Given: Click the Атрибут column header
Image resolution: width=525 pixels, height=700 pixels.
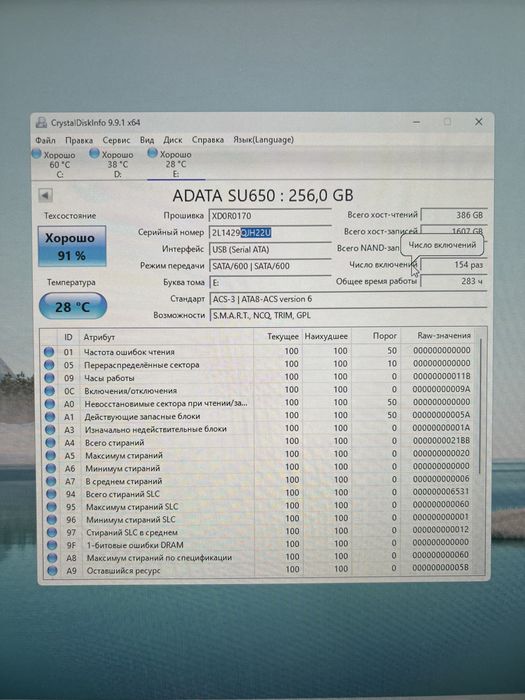Looking at the screenshot, I should (x=166, y=337).
